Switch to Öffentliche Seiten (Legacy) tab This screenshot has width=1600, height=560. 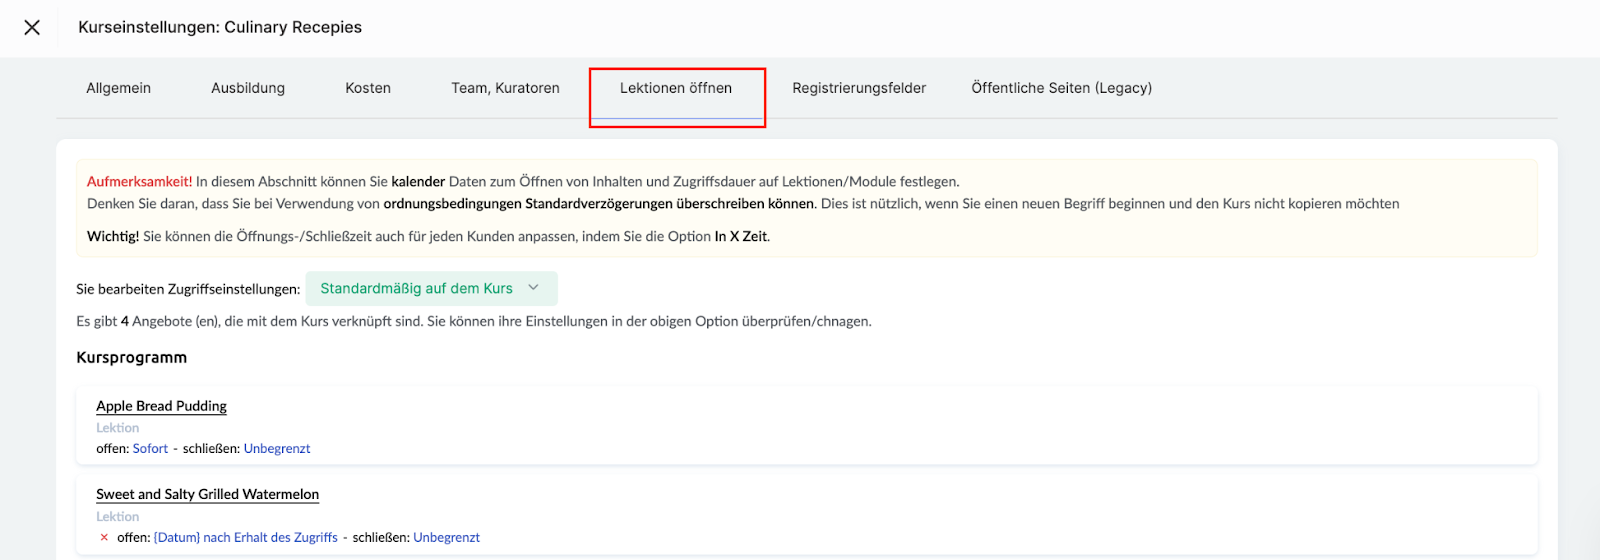(x=1061, y=88)
